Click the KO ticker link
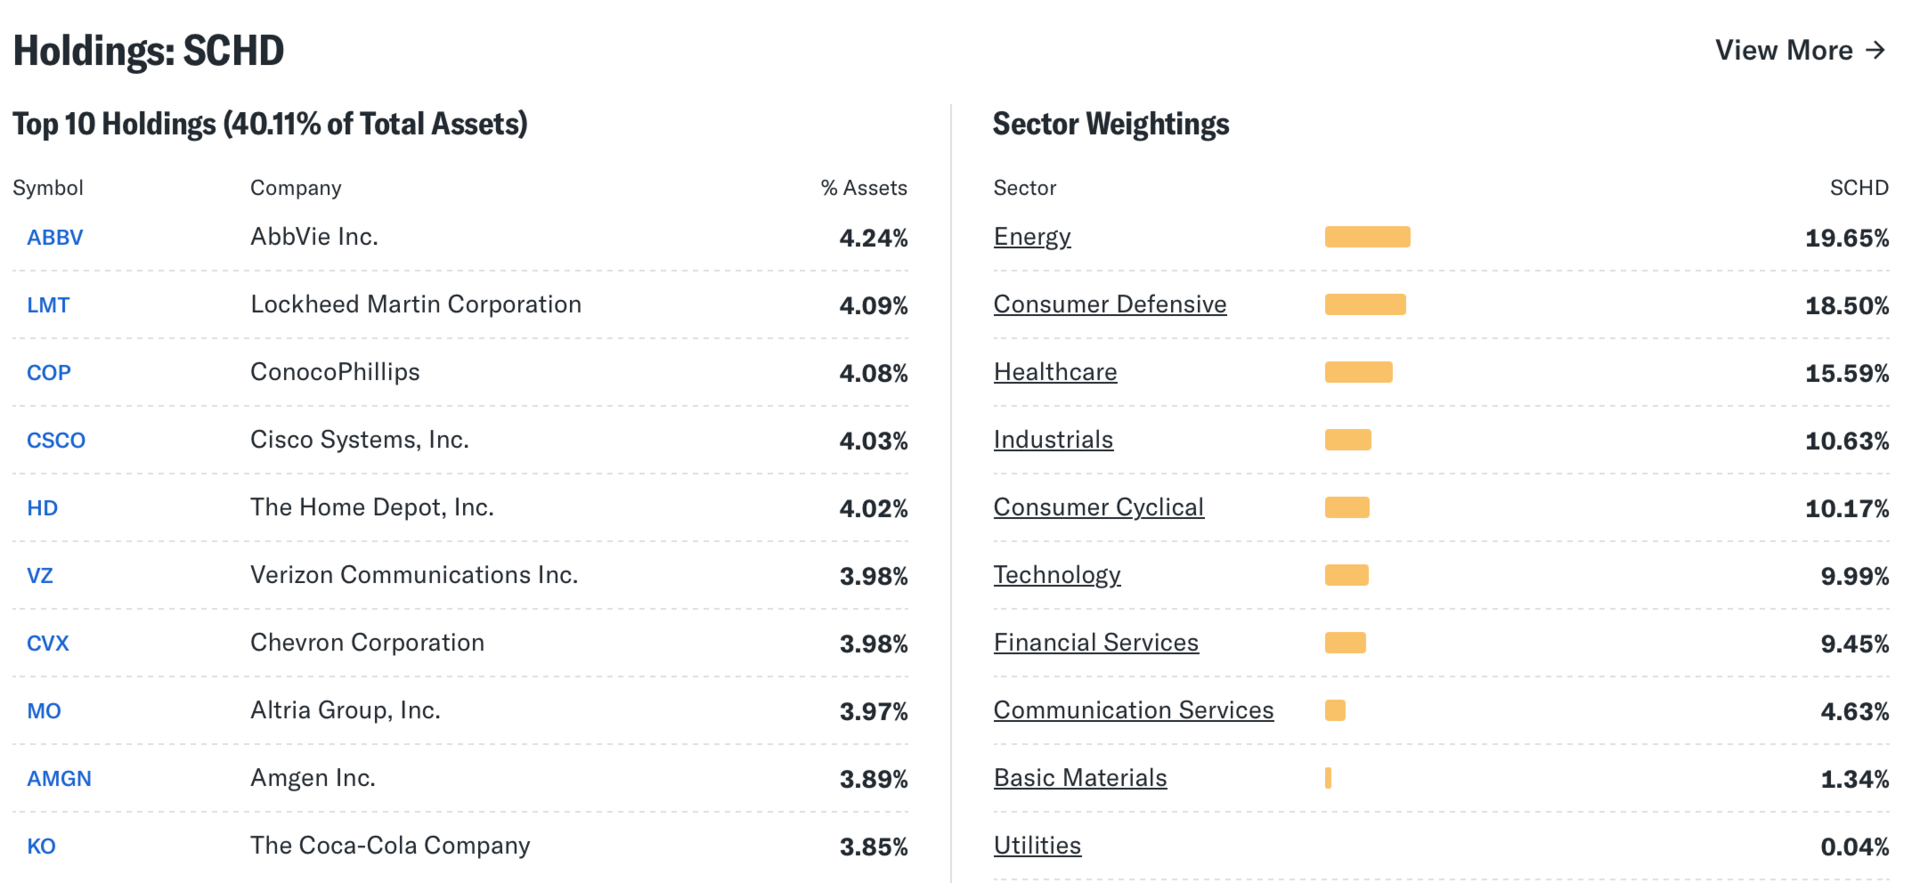Screen dimensions: 1920x883 tap(41, 846)
